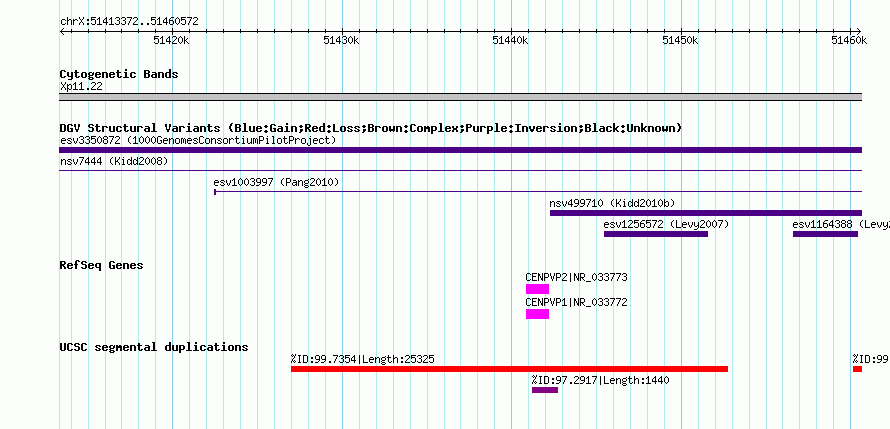Screen dimensions: 890x429
Task: Click the esv3350872 inversion variant bar
Action: [460, 150]
